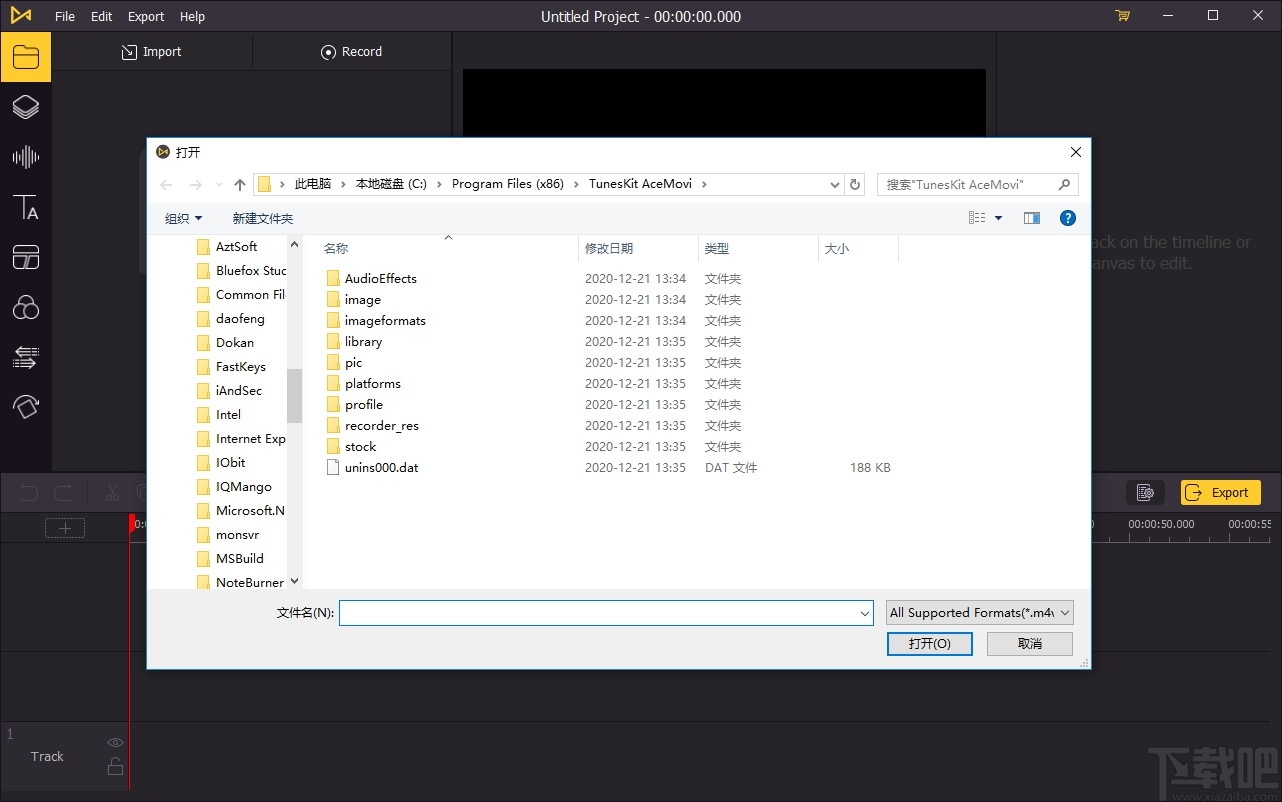Open project settings beside the Export button
This screenshot has width=1282, height=802.
coord(1145,492)
